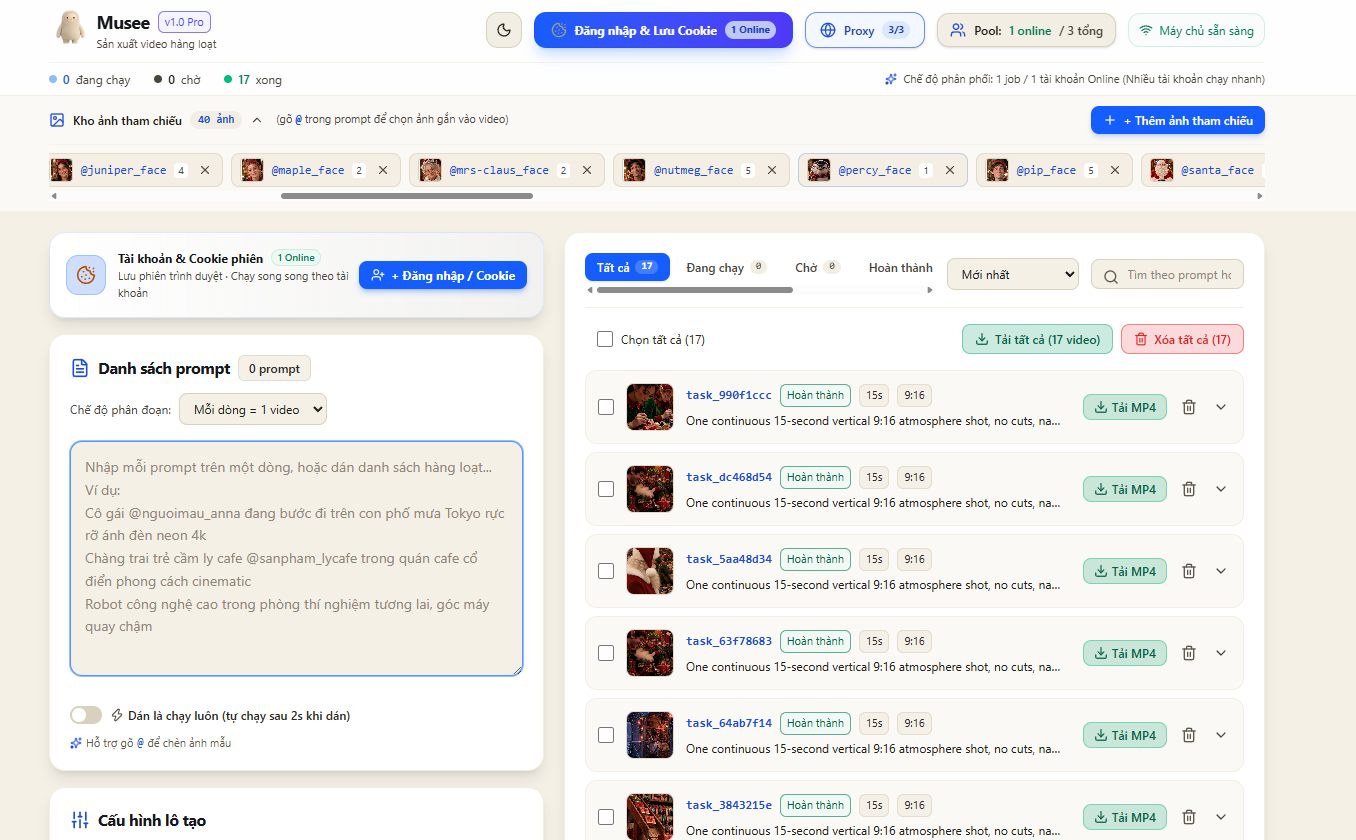Viewport: 1356px width, 840px height.
Task: Open the Chế độ phân đoạn dropdown
Action: click(253, 409)
